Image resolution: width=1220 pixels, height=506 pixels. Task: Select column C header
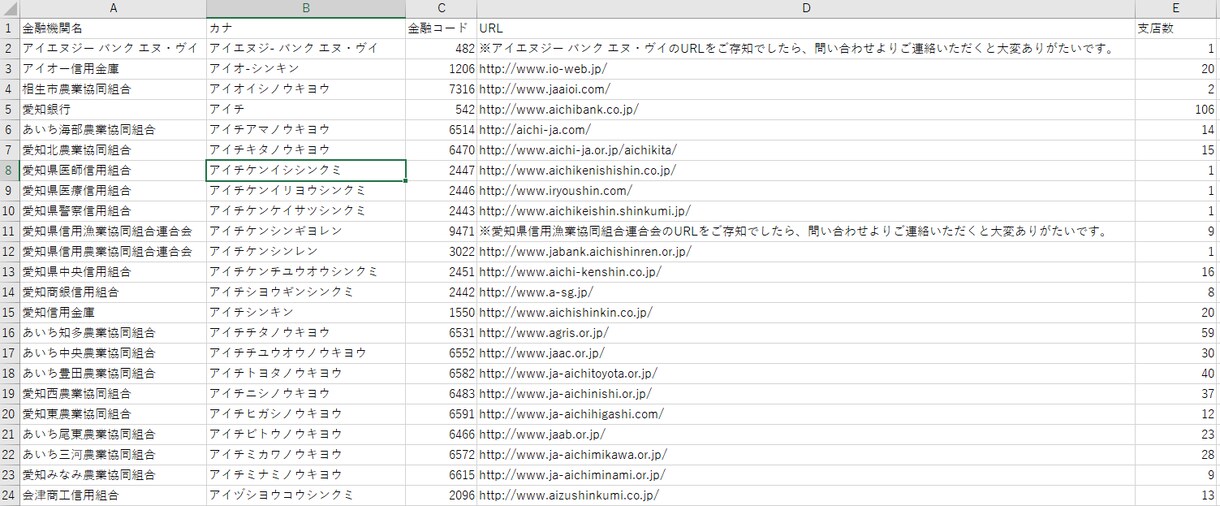tap(441, 8)
